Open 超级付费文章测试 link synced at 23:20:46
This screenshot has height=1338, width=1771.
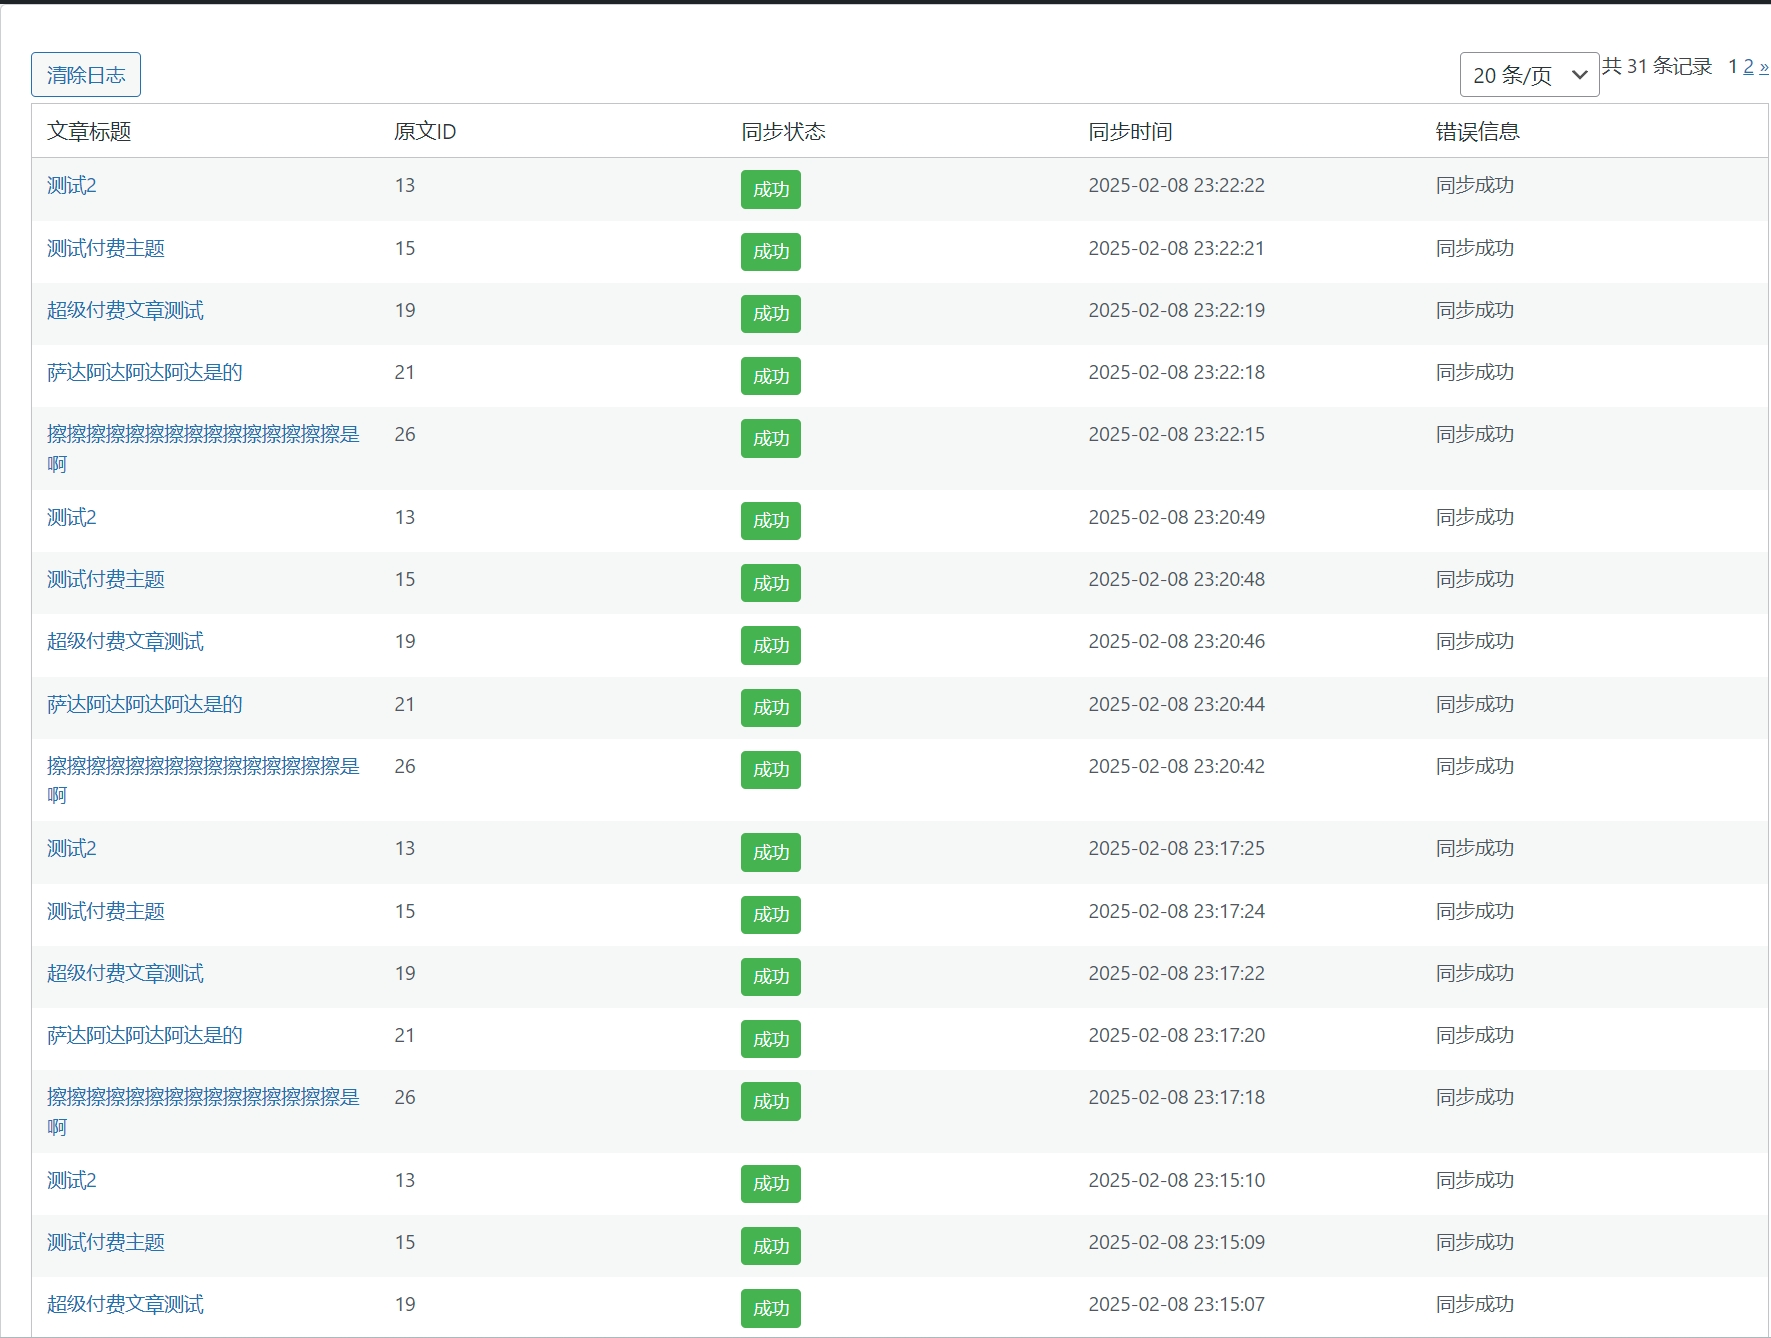pyautogui.click(x=125, y=641)
